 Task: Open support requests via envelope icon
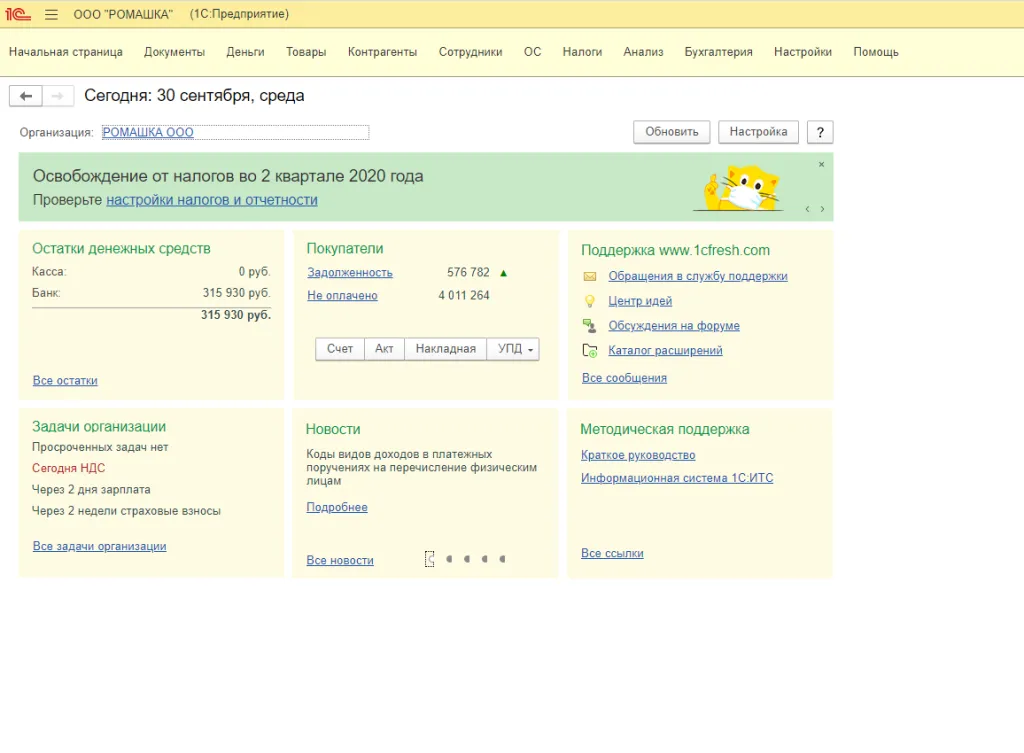(590, 277)
